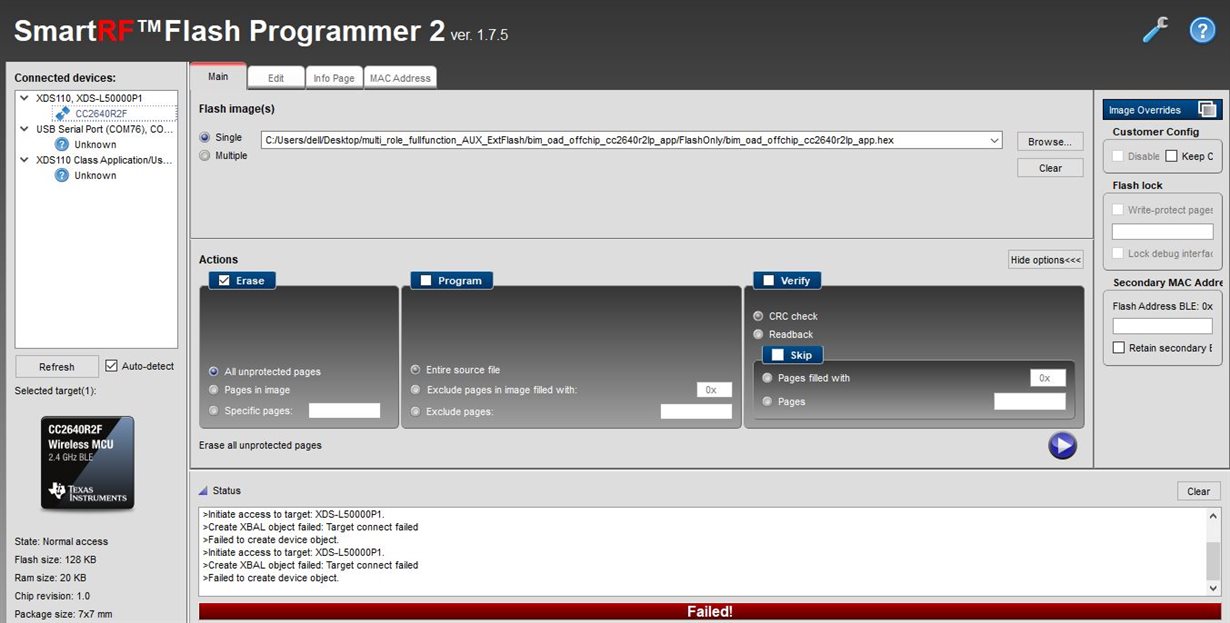This screenshot has height=623, width=1230.
Task: Click Hide options<<< button
Action: coord(1046,260)
